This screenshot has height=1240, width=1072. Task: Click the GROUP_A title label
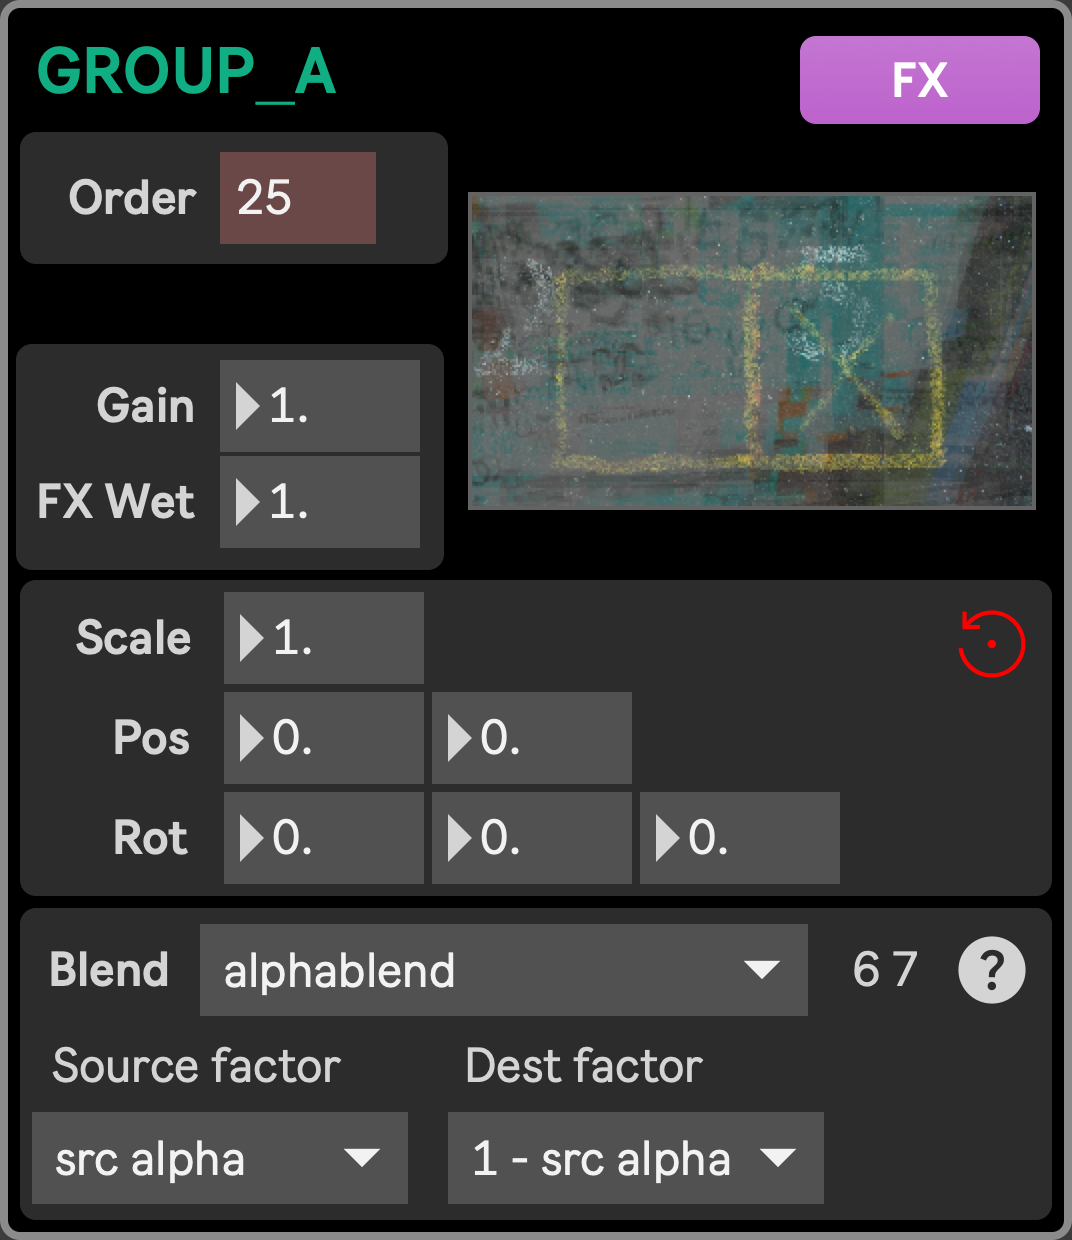(187, 73)
